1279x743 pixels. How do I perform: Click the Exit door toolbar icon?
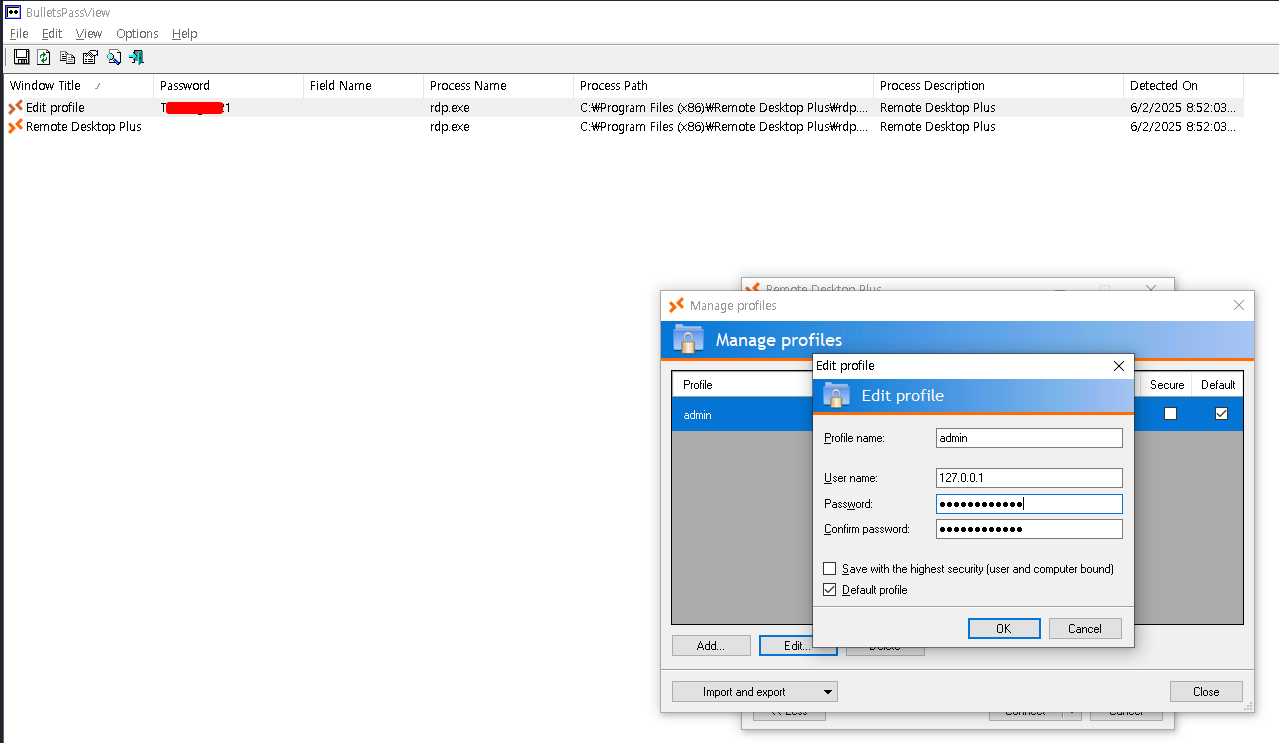coord(137,57)
